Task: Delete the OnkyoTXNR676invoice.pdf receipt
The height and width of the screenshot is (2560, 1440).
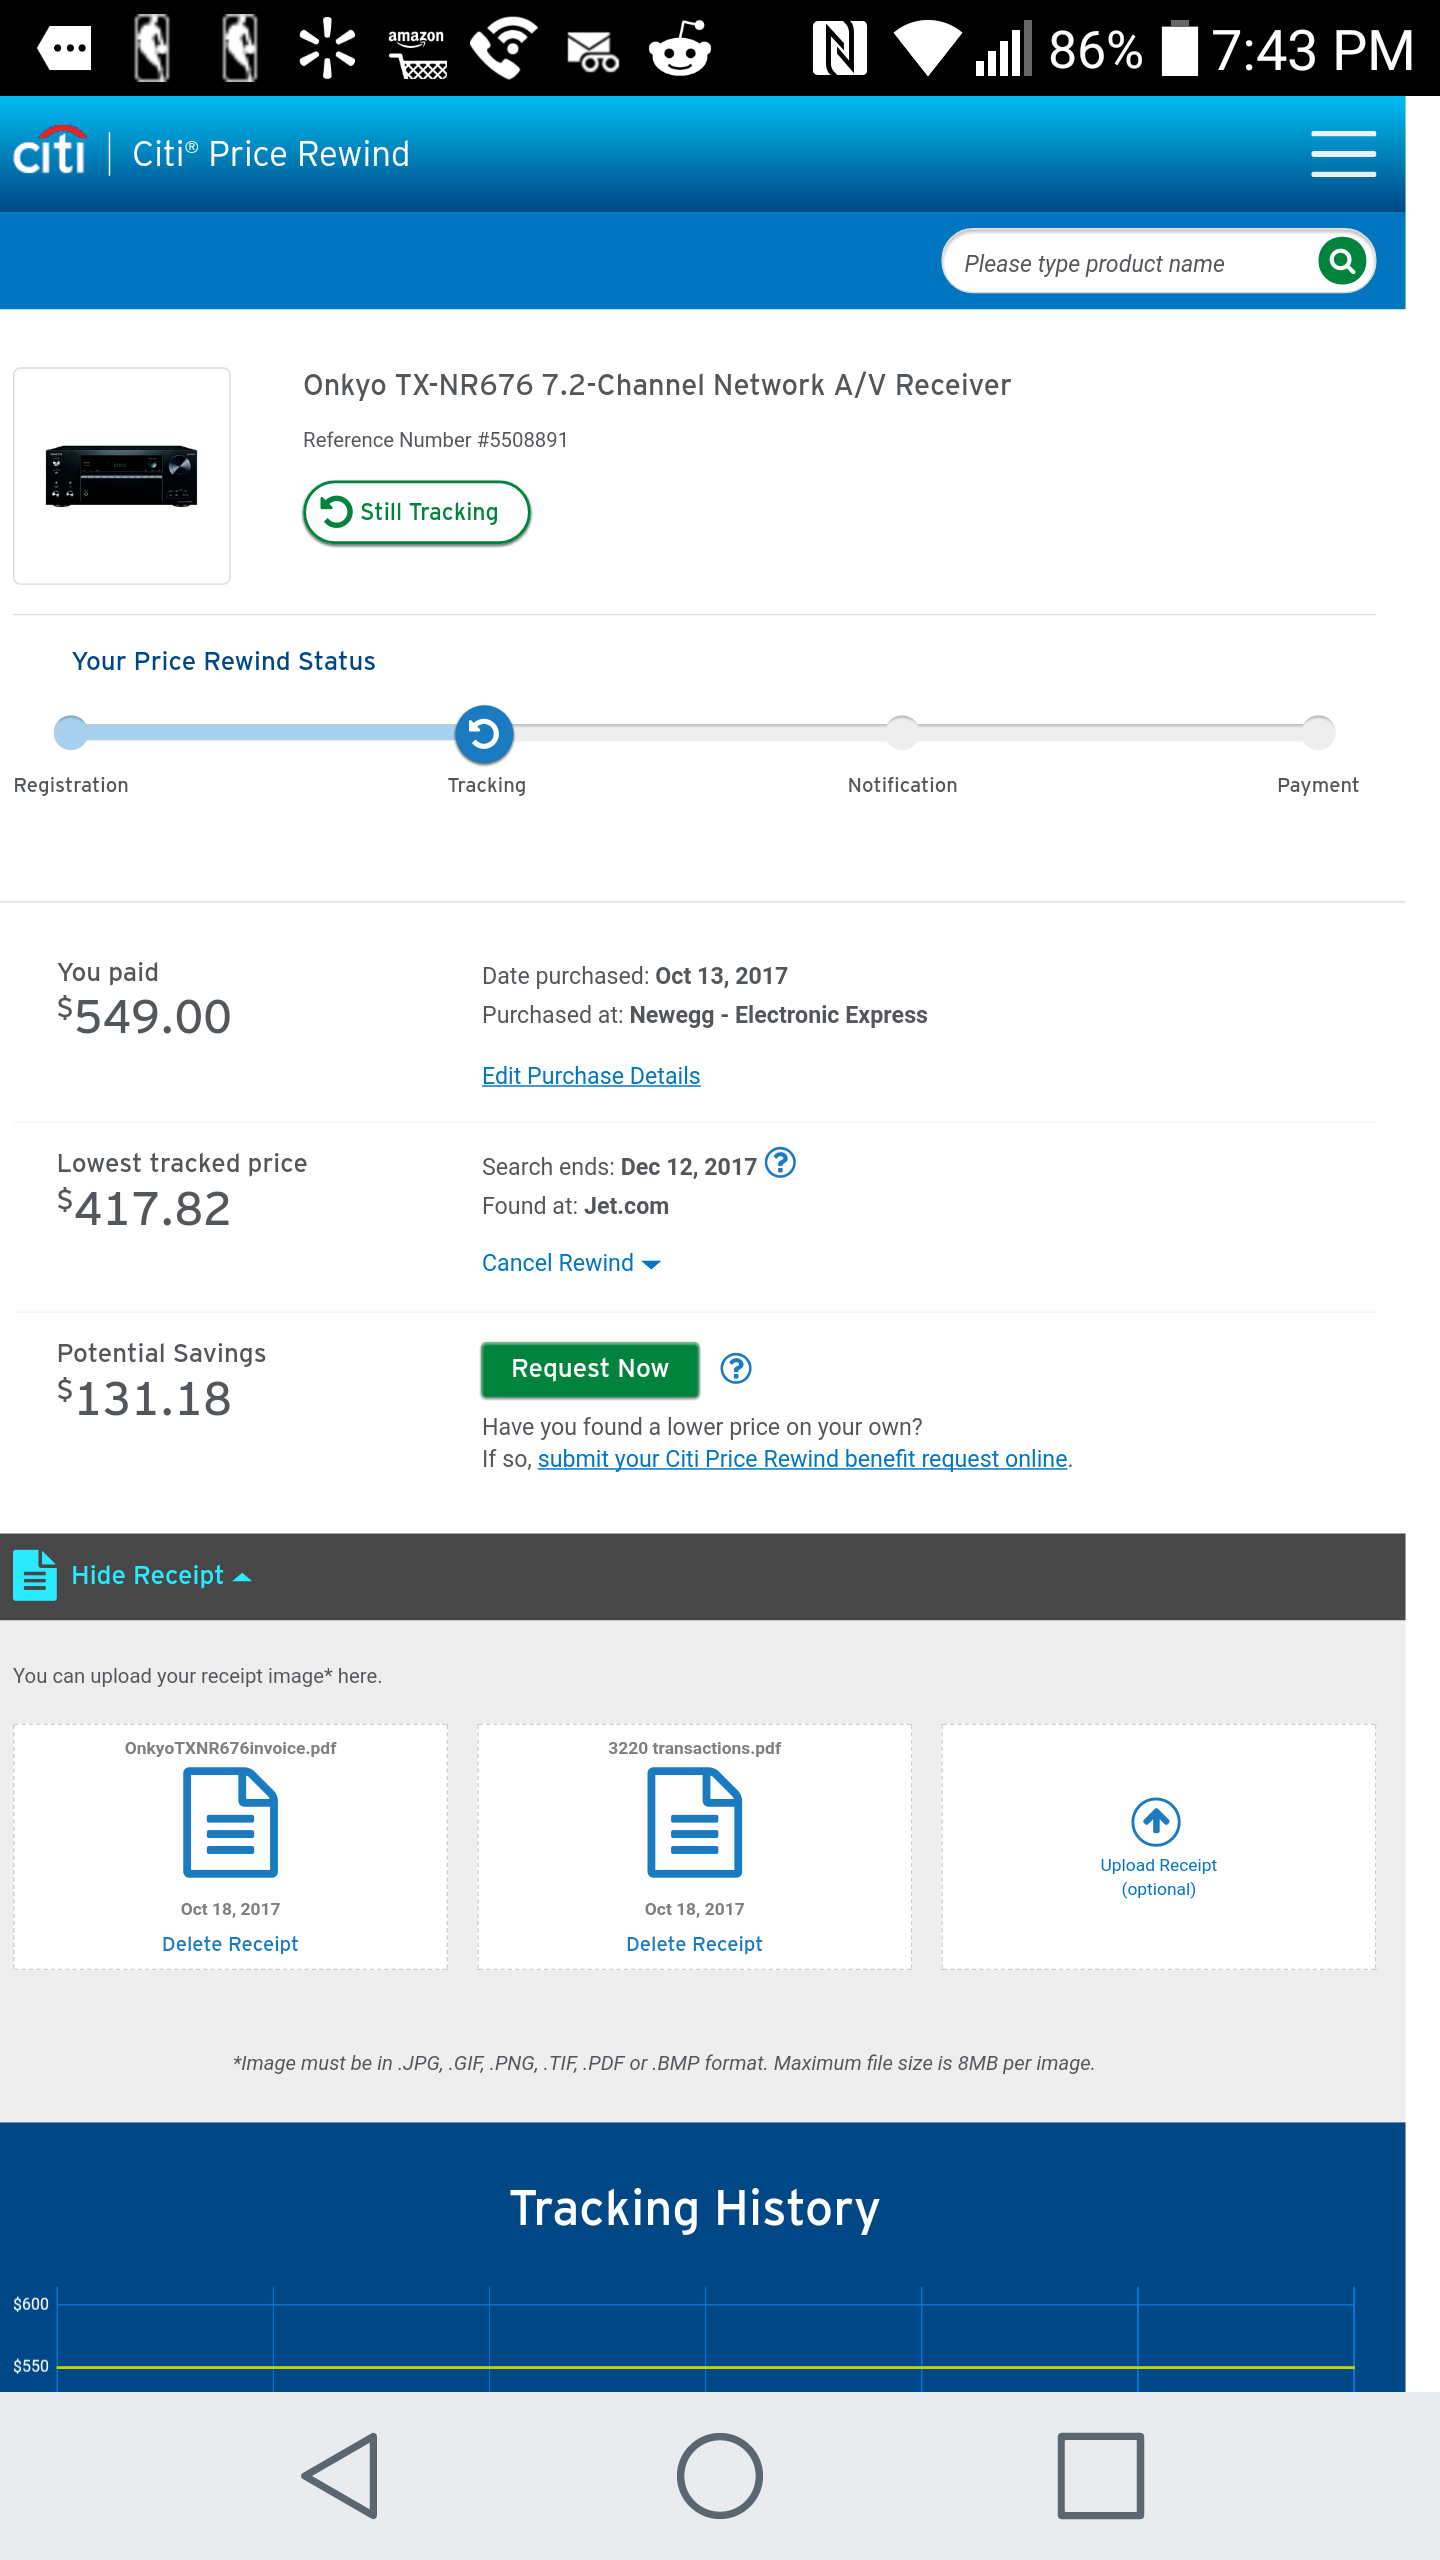Action: pyautogui.click(x=230, y=1944)
